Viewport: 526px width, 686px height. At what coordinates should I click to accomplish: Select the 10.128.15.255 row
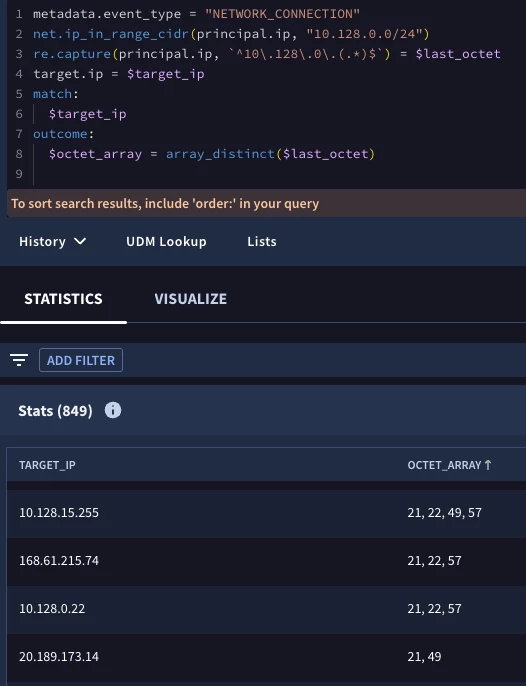(266, 513)
